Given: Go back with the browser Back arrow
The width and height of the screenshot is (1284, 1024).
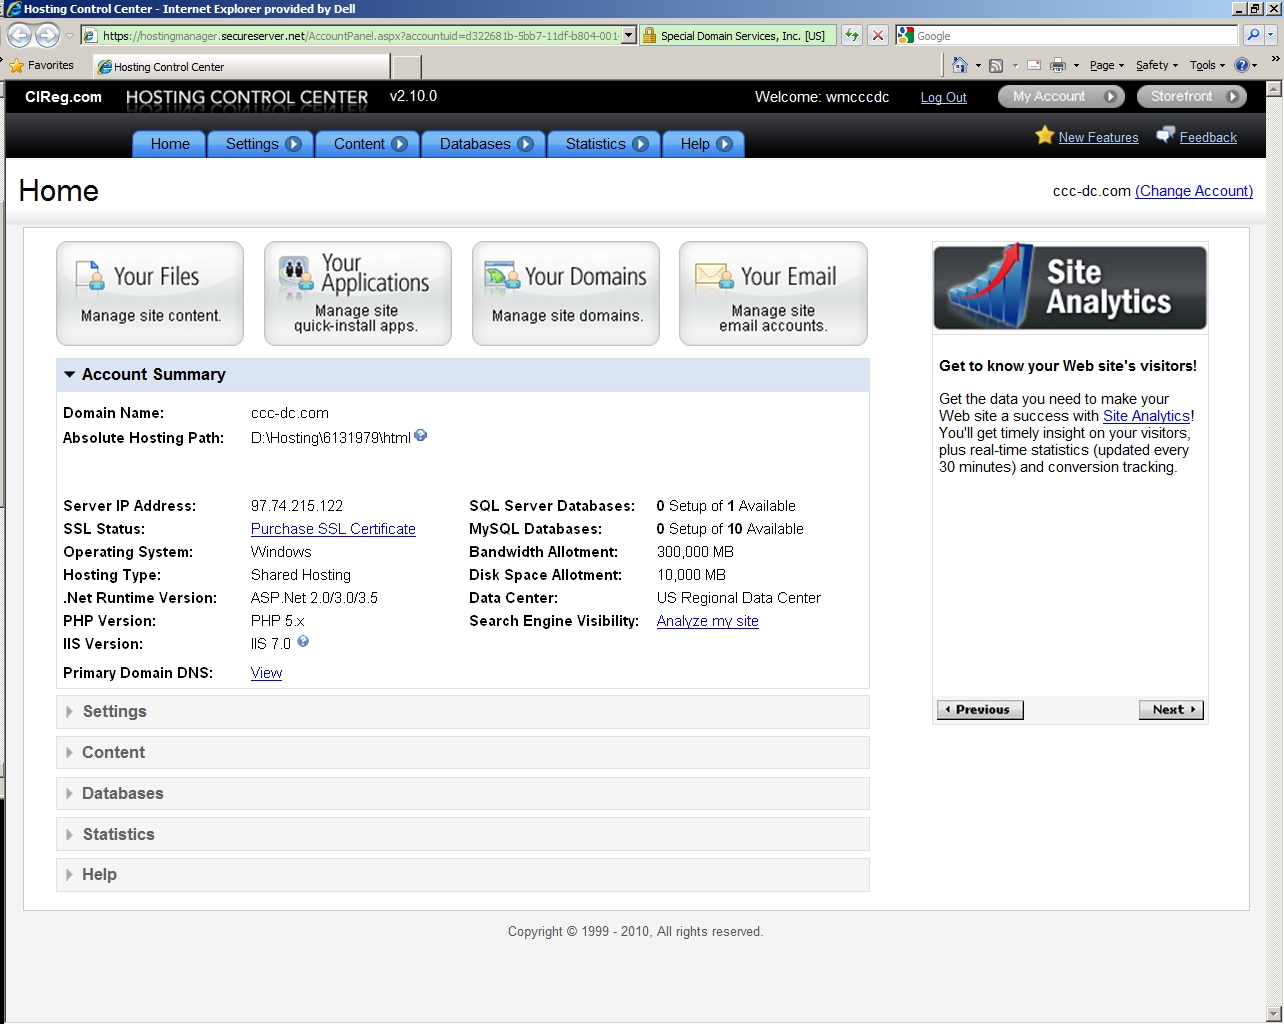Looking at the screenshot, I should point(19,35).
